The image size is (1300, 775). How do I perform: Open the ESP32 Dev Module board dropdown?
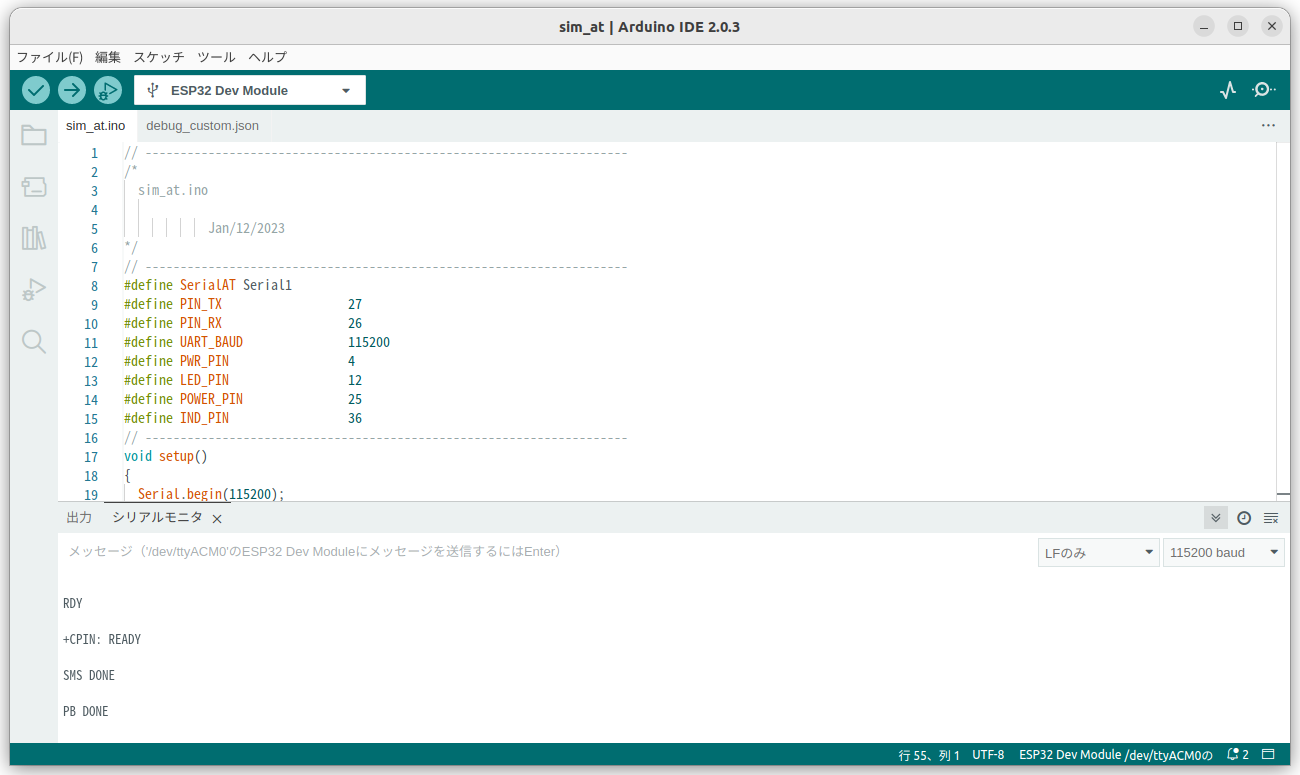250,90
